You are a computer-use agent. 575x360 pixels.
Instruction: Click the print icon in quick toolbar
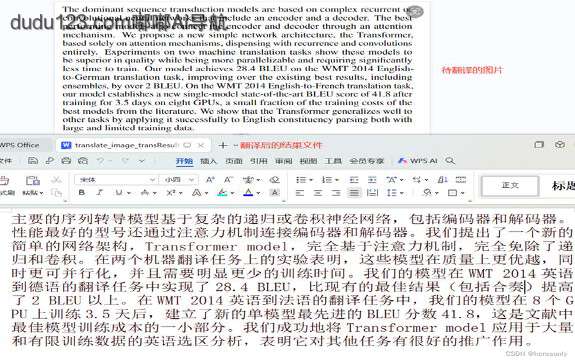click(x=66, y=161)
